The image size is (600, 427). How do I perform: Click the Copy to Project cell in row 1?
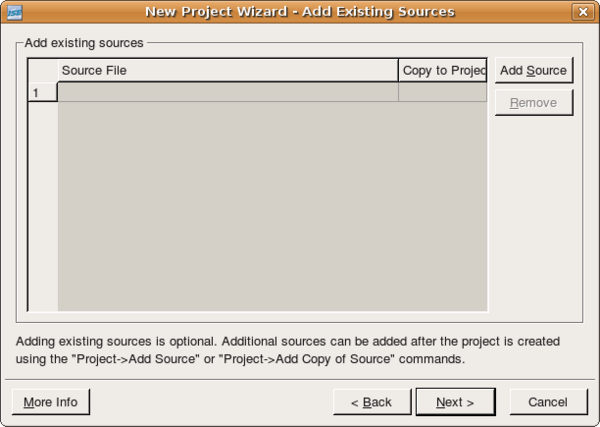(443, 92)
